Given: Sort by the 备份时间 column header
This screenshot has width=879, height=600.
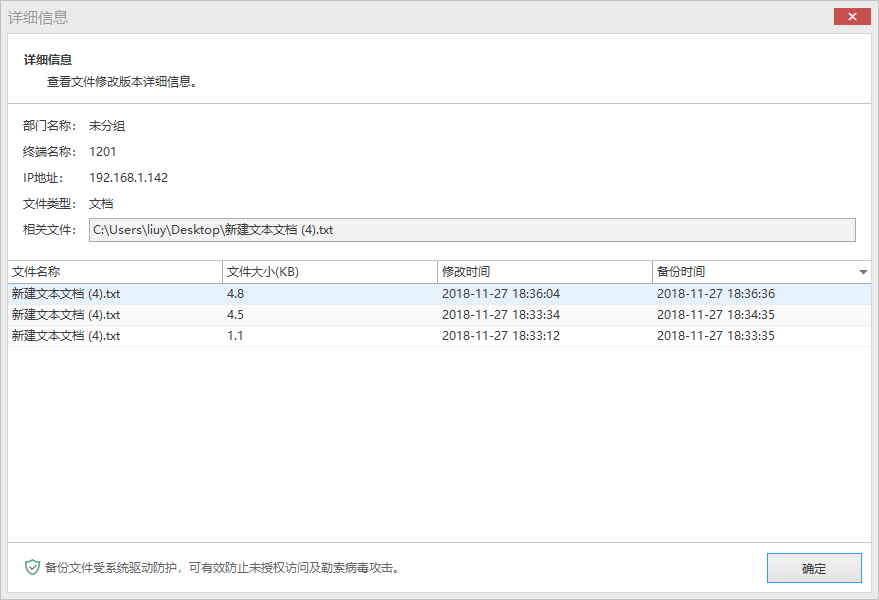Looking at the screenshot, I should [x=750, y=272].
